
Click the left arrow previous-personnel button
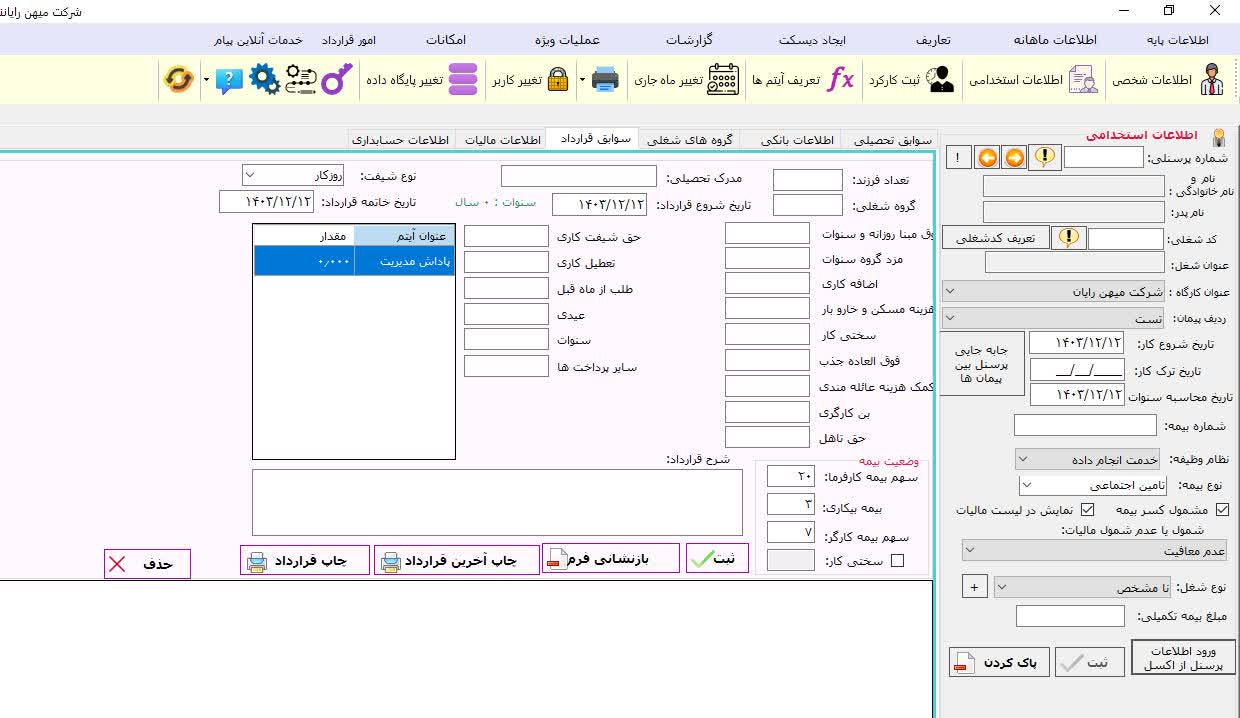tap(987, 158)
